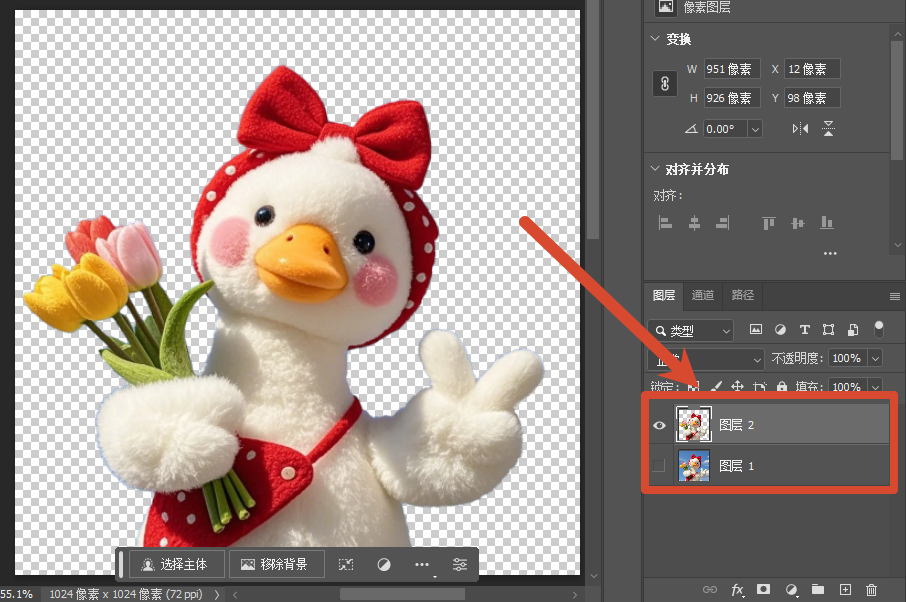
Task: Delete the layer with trash icon
Action: pos(871,589)
